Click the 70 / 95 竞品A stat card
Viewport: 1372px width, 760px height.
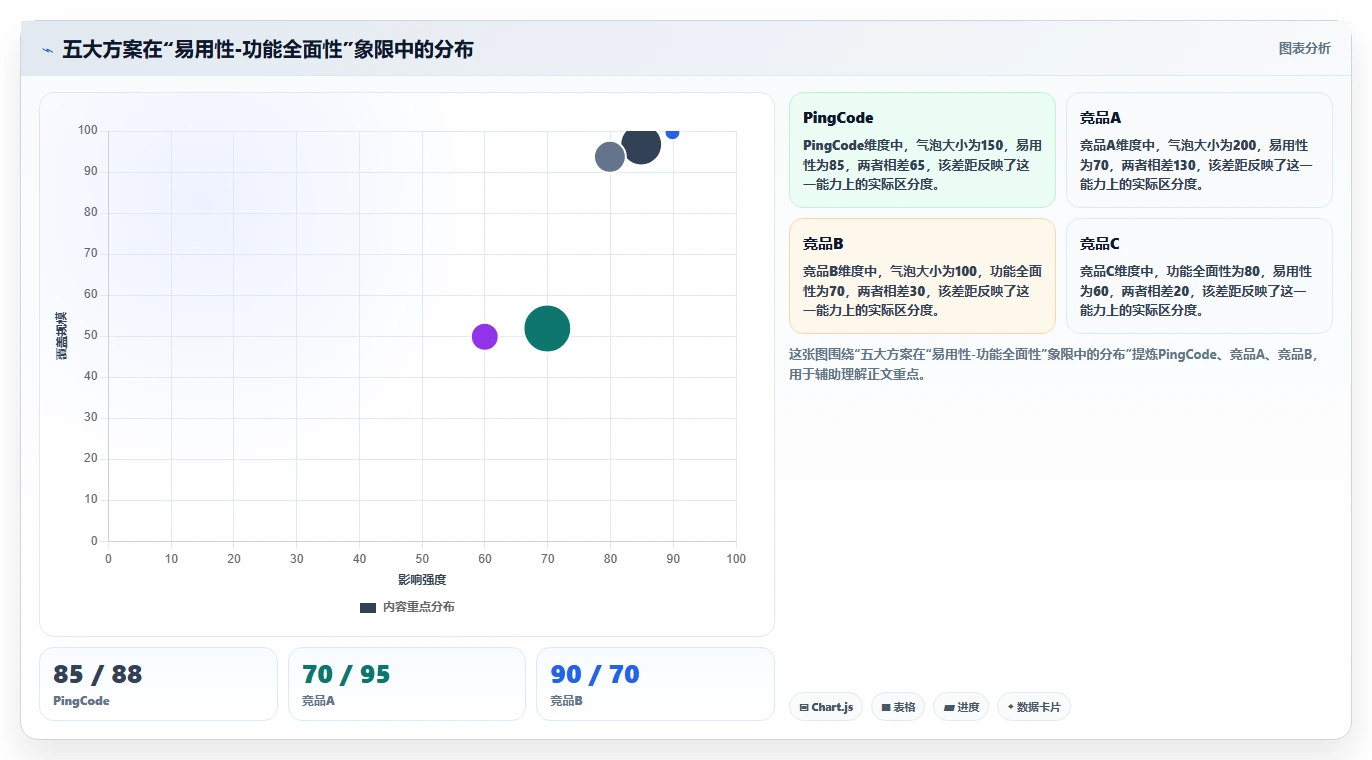406,684
